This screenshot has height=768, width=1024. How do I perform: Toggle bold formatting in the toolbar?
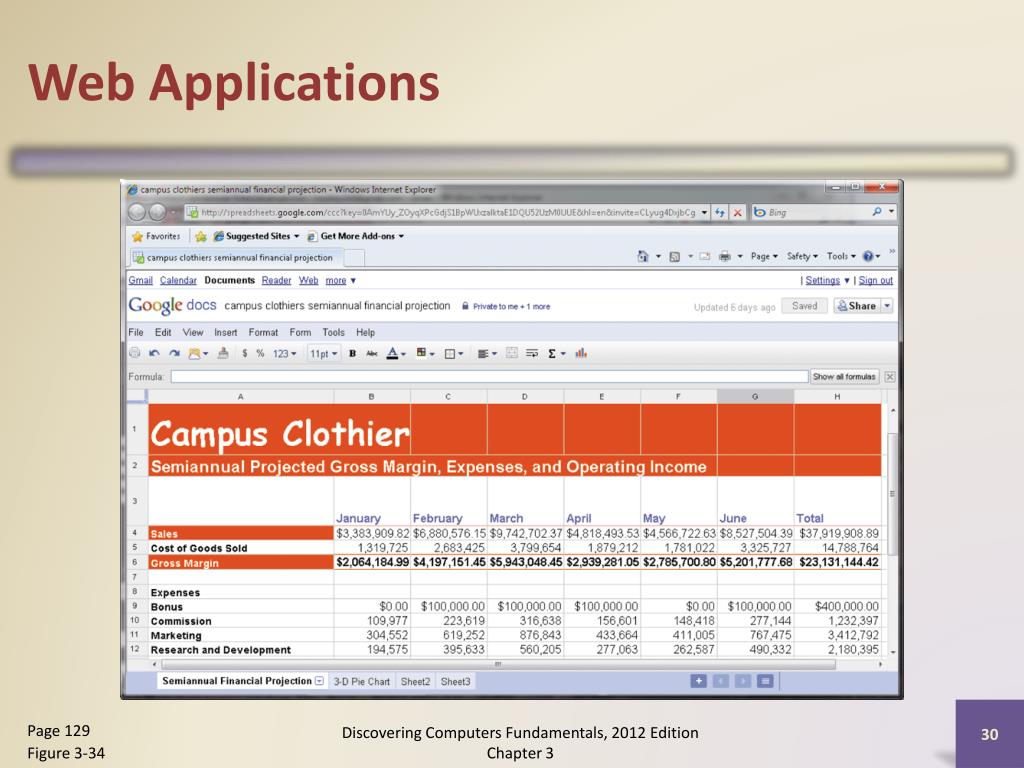(x=352, y=353)
